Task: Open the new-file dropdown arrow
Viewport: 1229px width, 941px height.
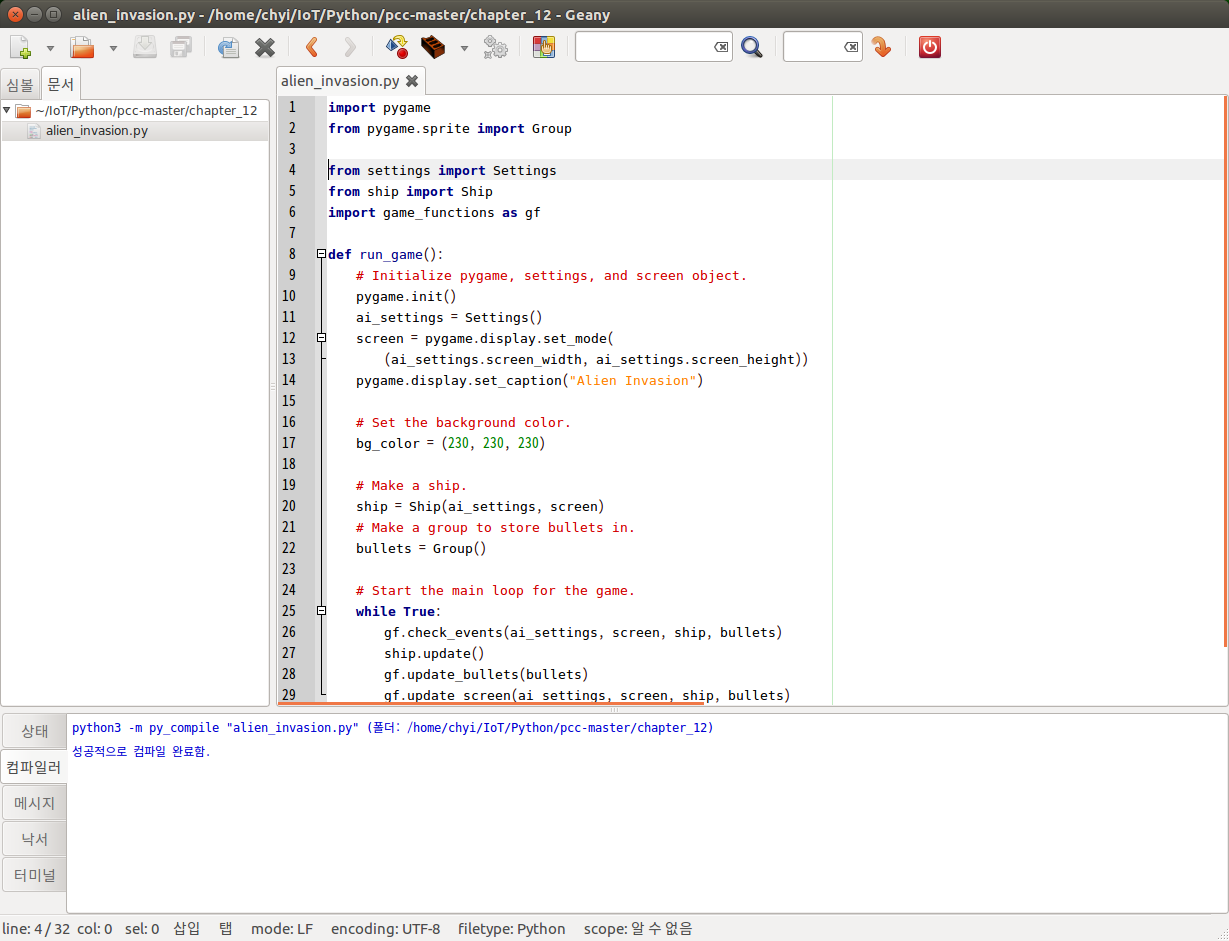Action: 50,46
